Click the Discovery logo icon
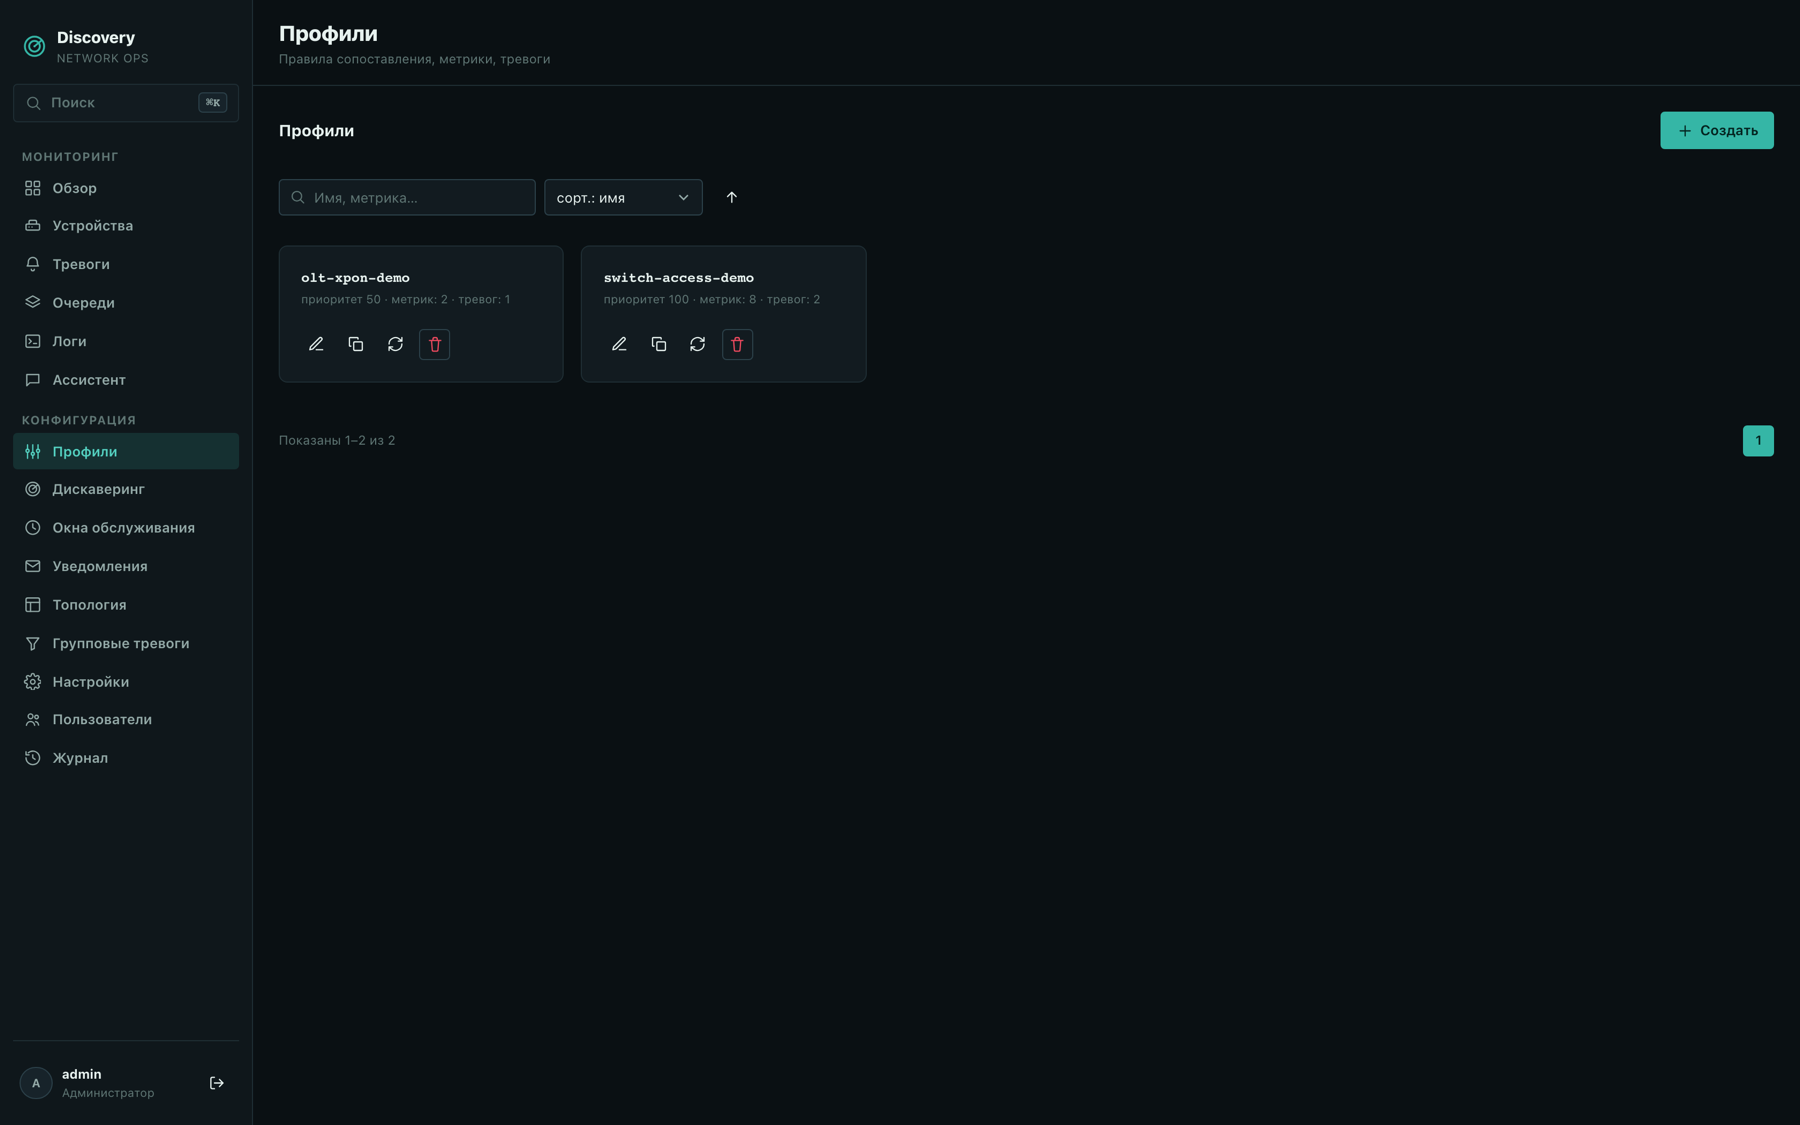 point(34,46)
